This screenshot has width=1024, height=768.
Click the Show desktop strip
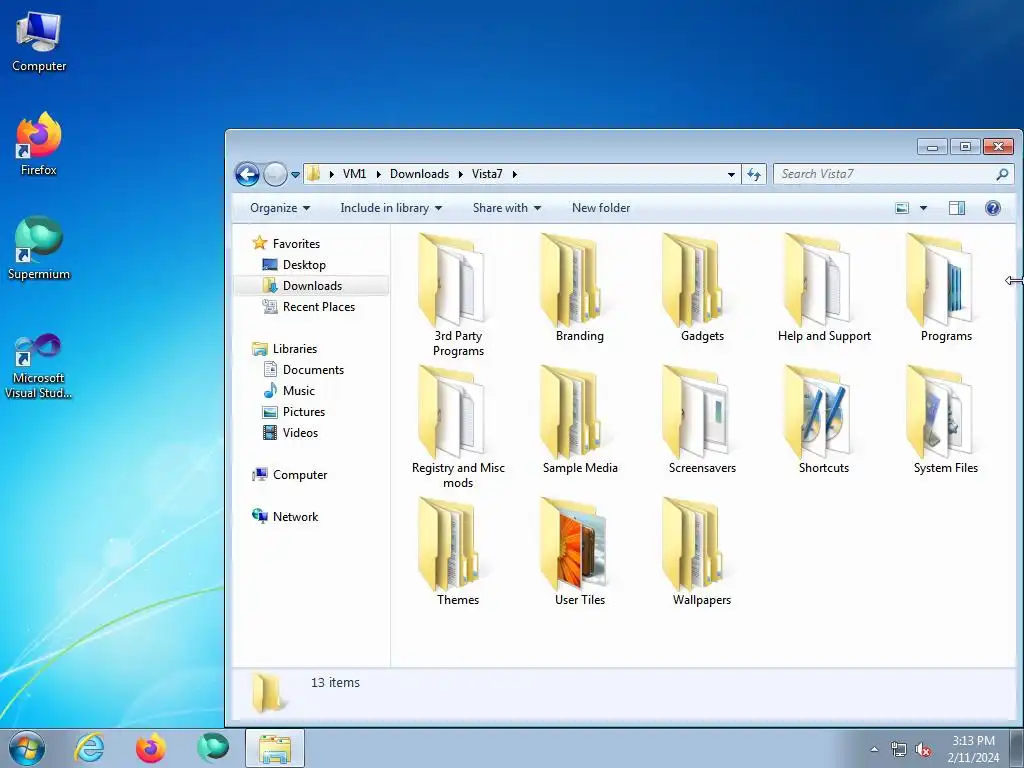click(x=1019, y=748)
